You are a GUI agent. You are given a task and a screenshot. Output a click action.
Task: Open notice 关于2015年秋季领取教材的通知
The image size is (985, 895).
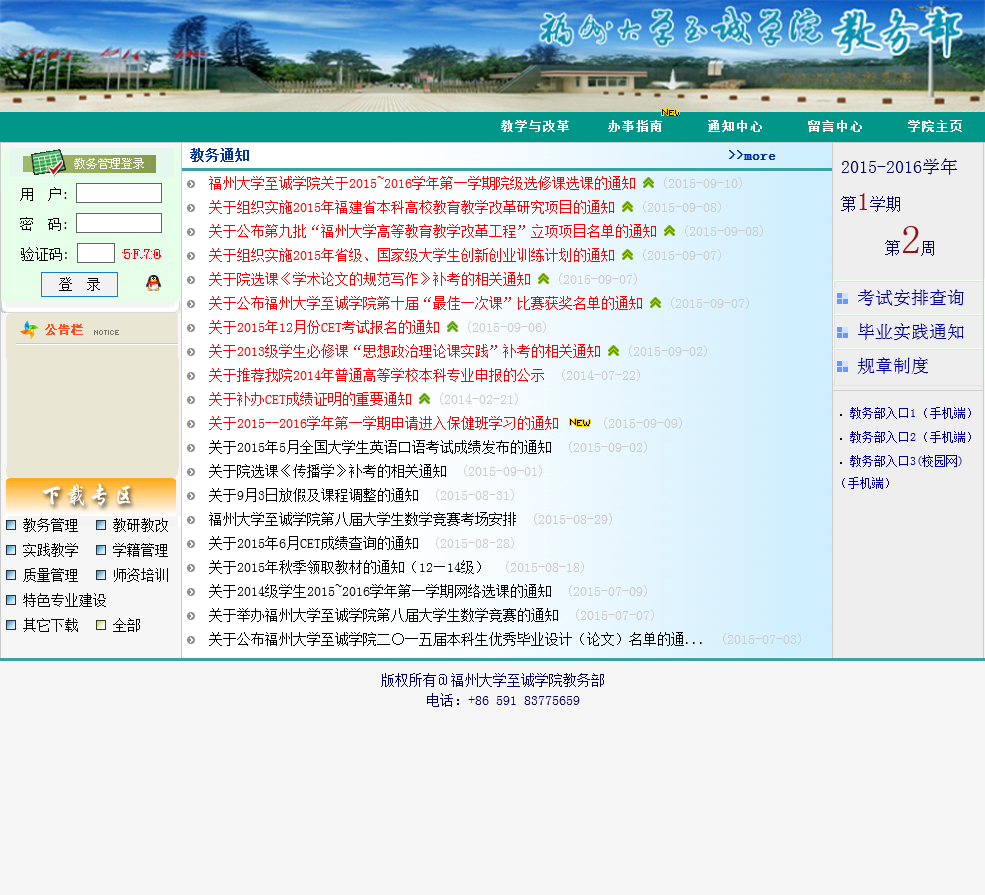pyautogui.click(x=346, y=567)
